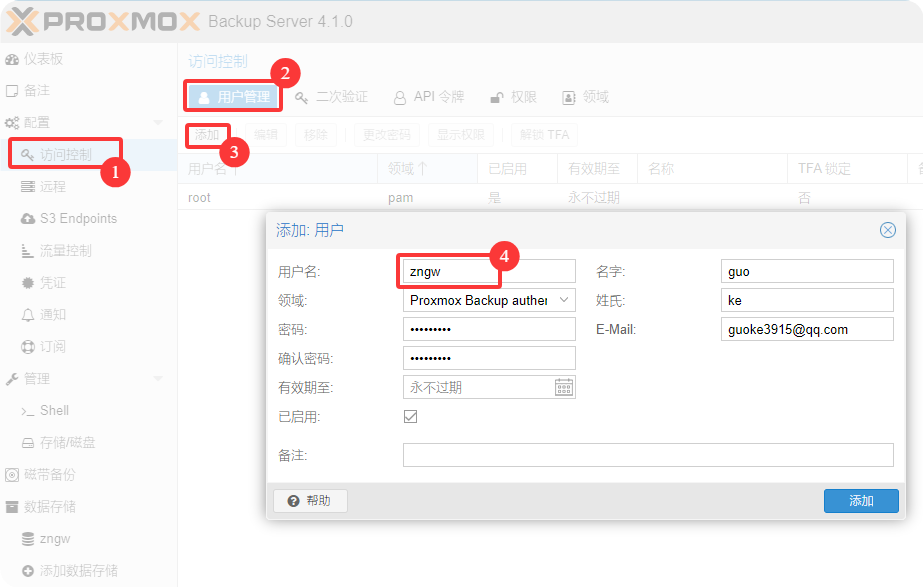Collapse the 配置 section in sidebar
The image size is (923, 587).
coord(157,123)
